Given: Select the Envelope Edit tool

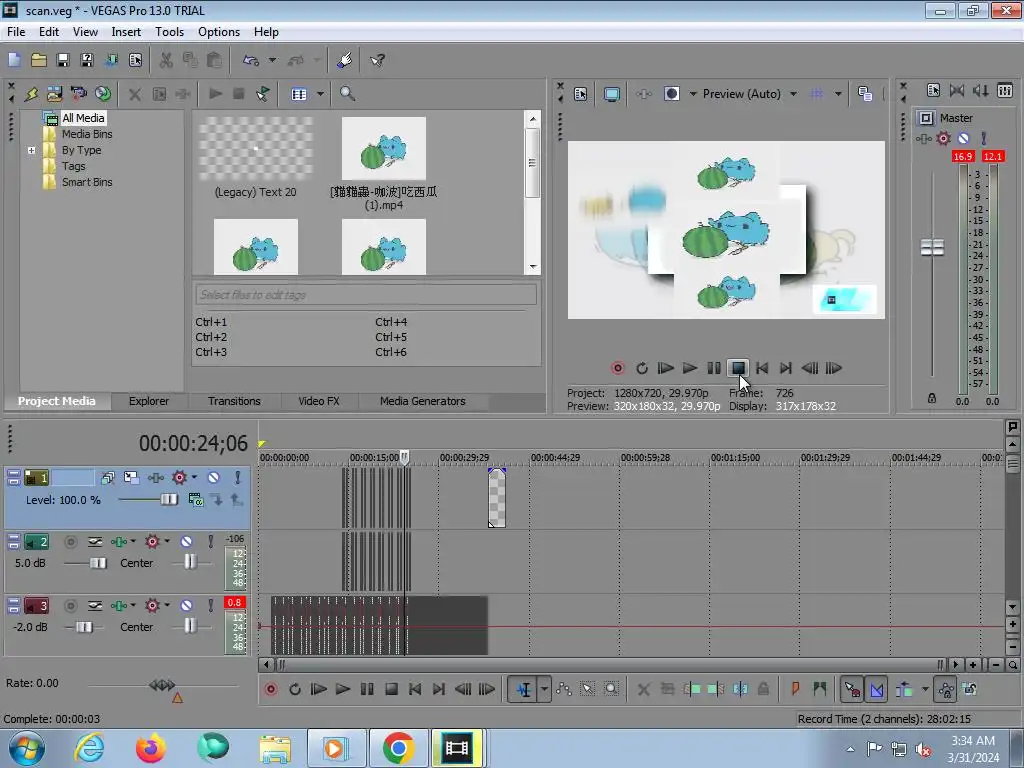Looking at the screenshot, I should click(564, 689).
